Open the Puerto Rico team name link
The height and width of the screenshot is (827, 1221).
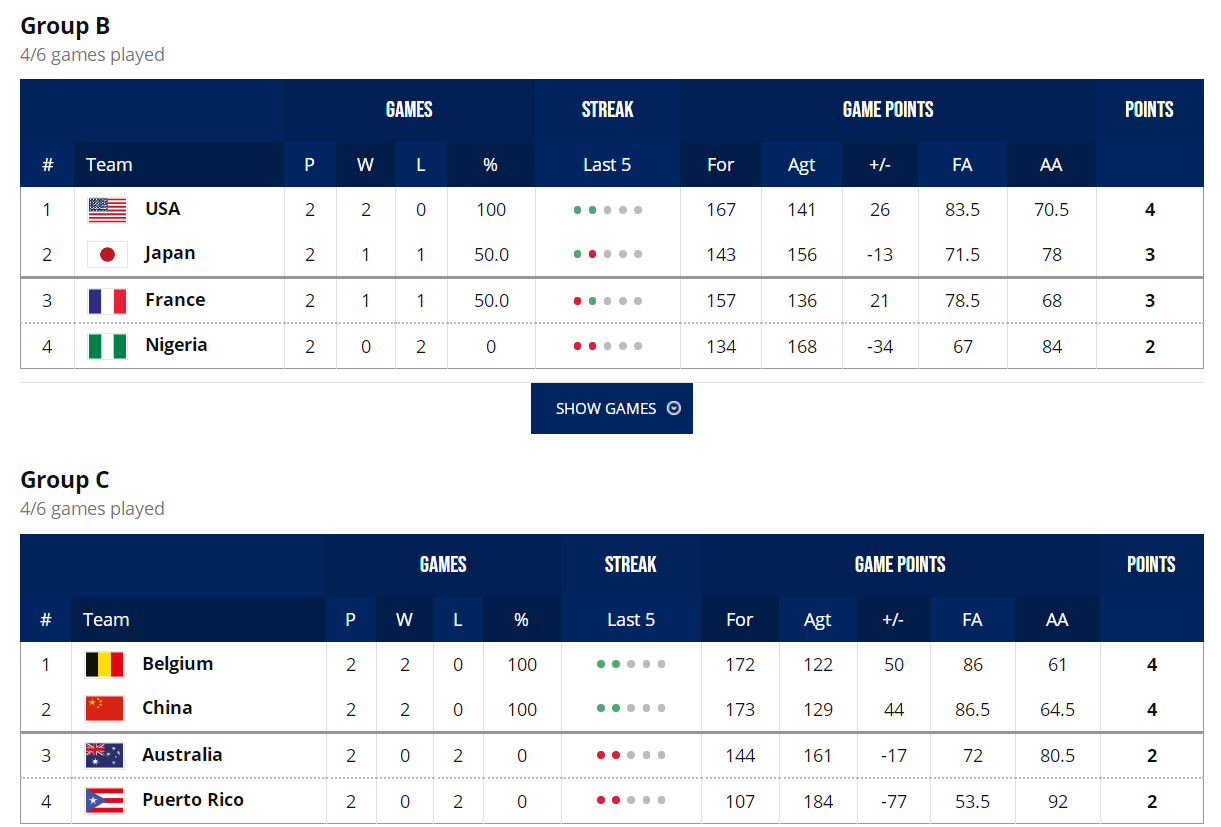pos(193,800)
